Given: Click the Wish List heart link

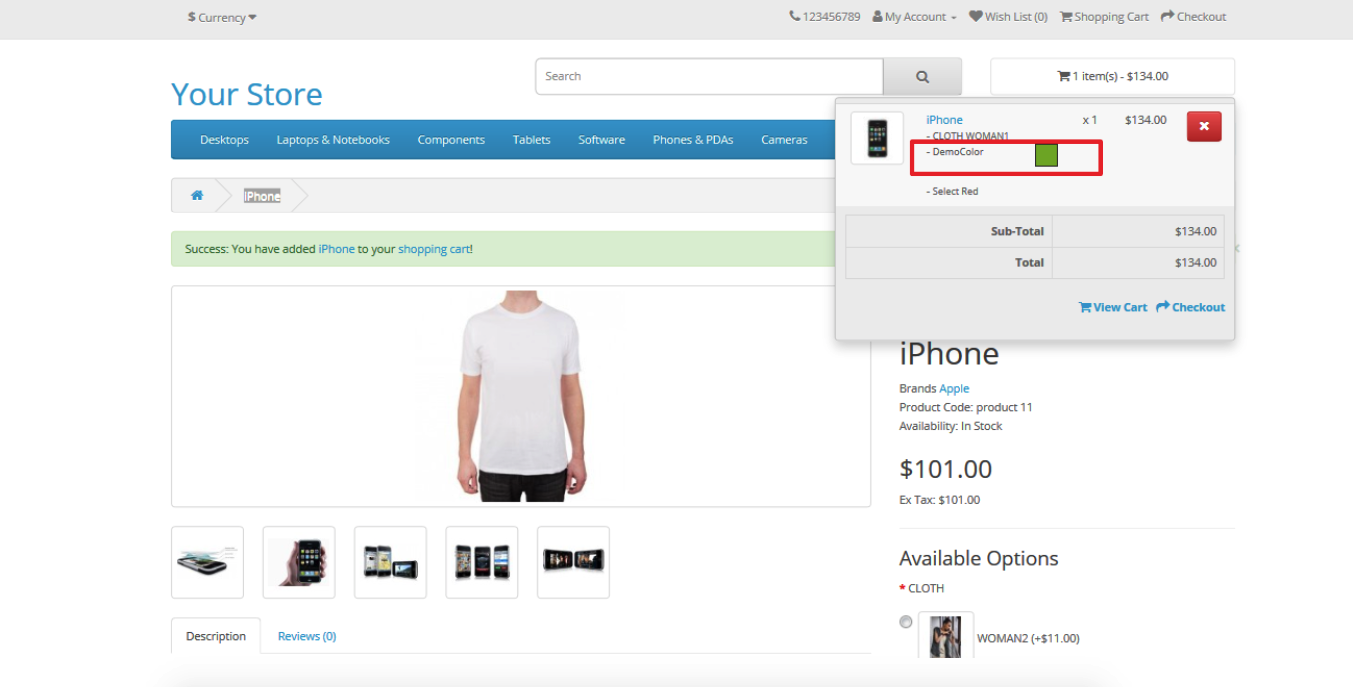Looking at the screenshot, I should 1008,17.
